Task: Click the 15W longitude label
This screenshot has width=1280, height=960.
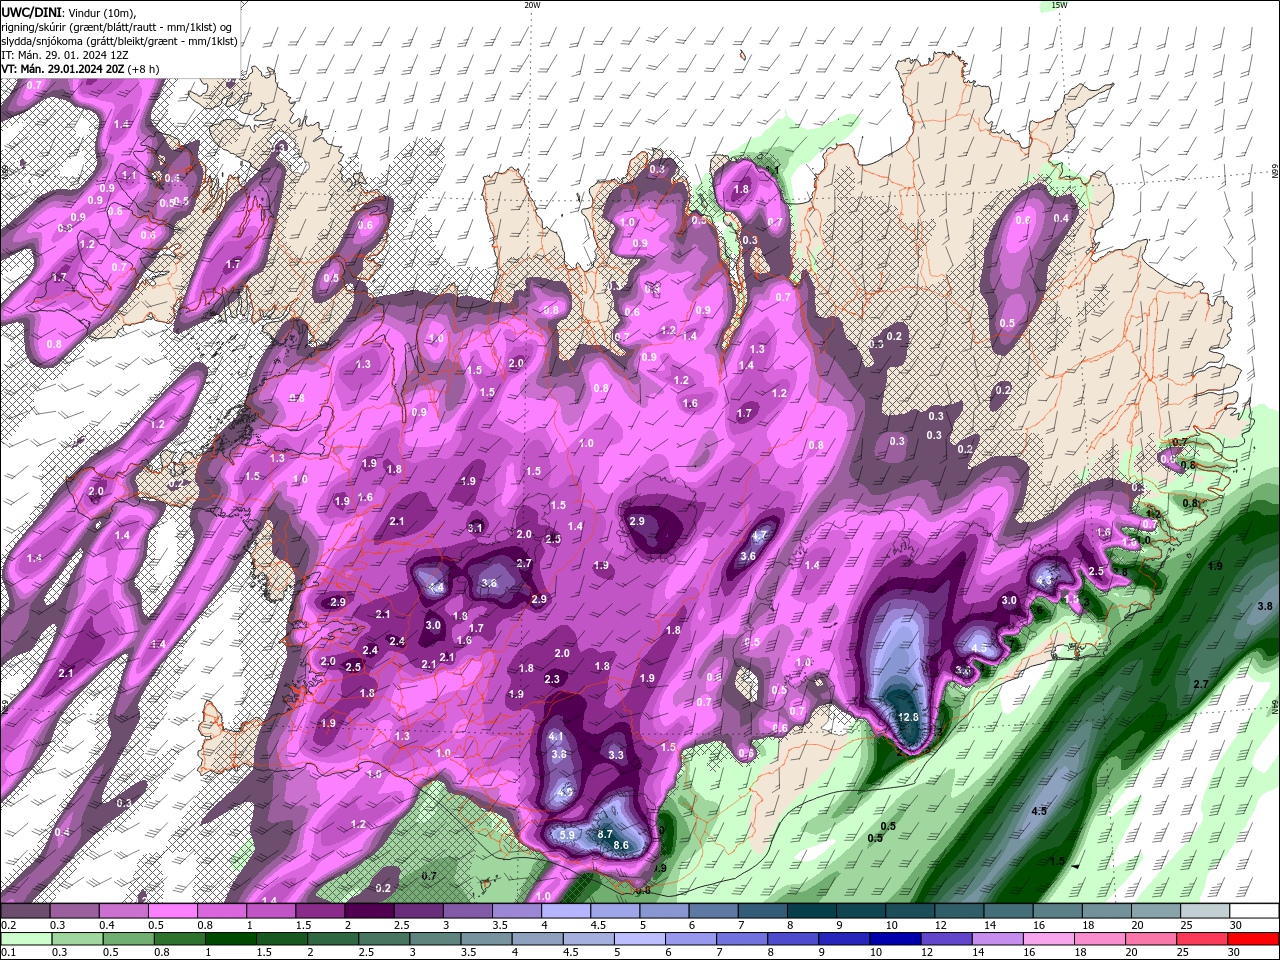Action: point(1059,5)
